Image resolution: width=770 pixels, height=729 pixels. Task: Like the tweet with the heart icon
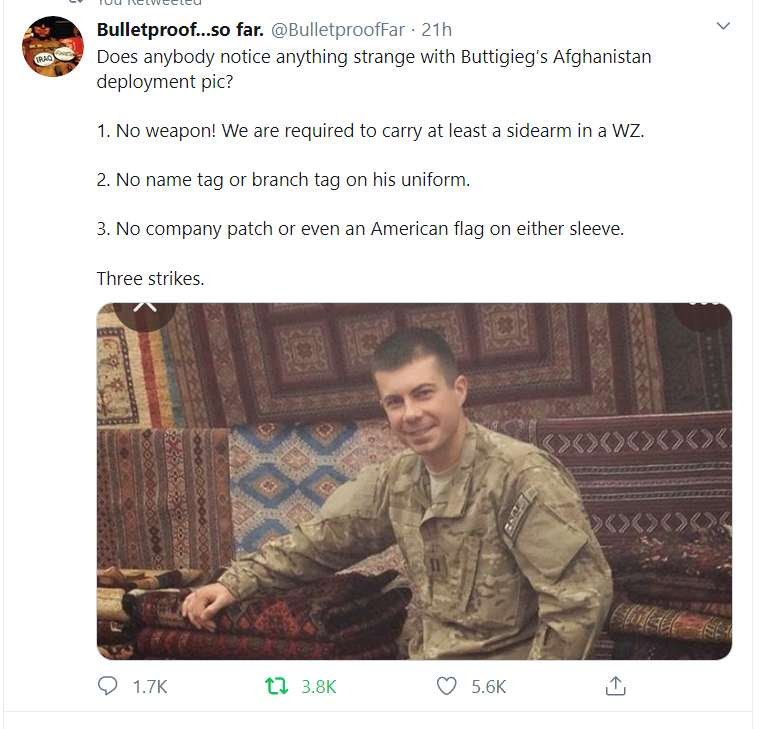pos(446,686)
